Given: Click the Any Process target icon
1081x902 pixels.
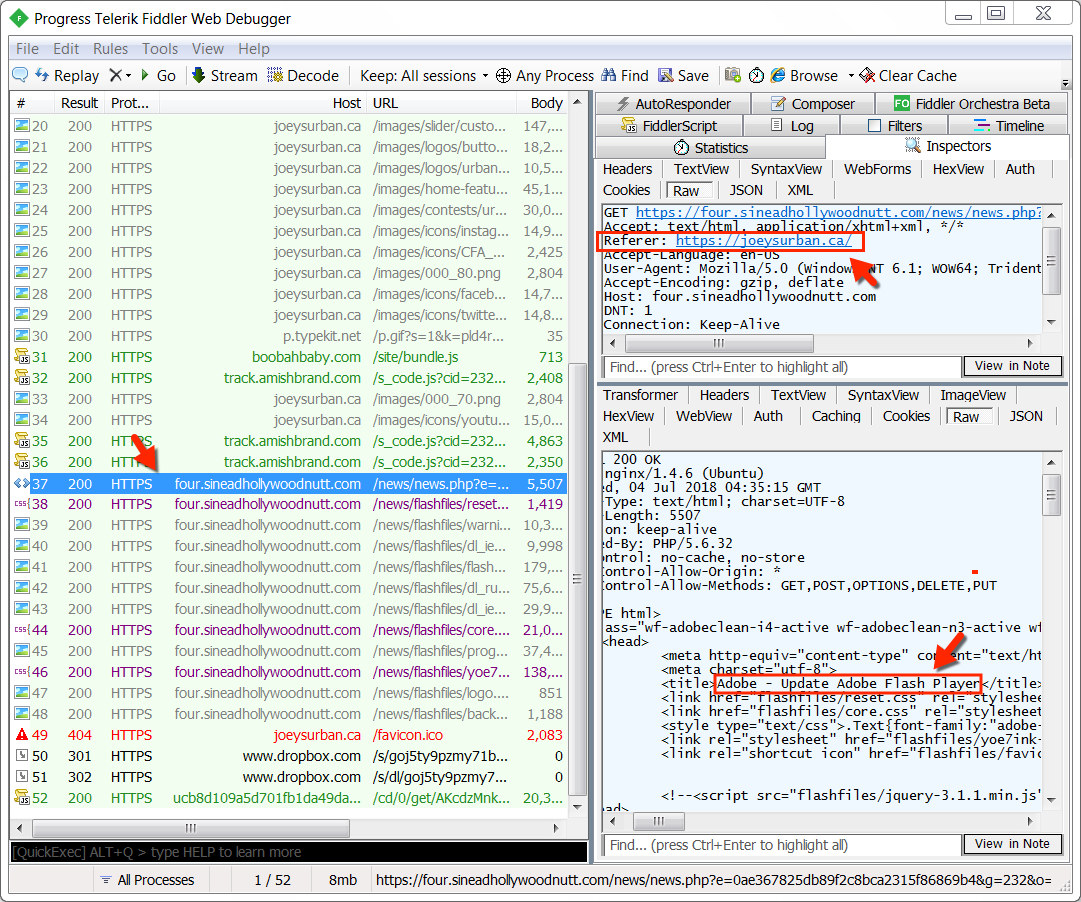Looking at the screenshot, I should click(x=504, y=75).
